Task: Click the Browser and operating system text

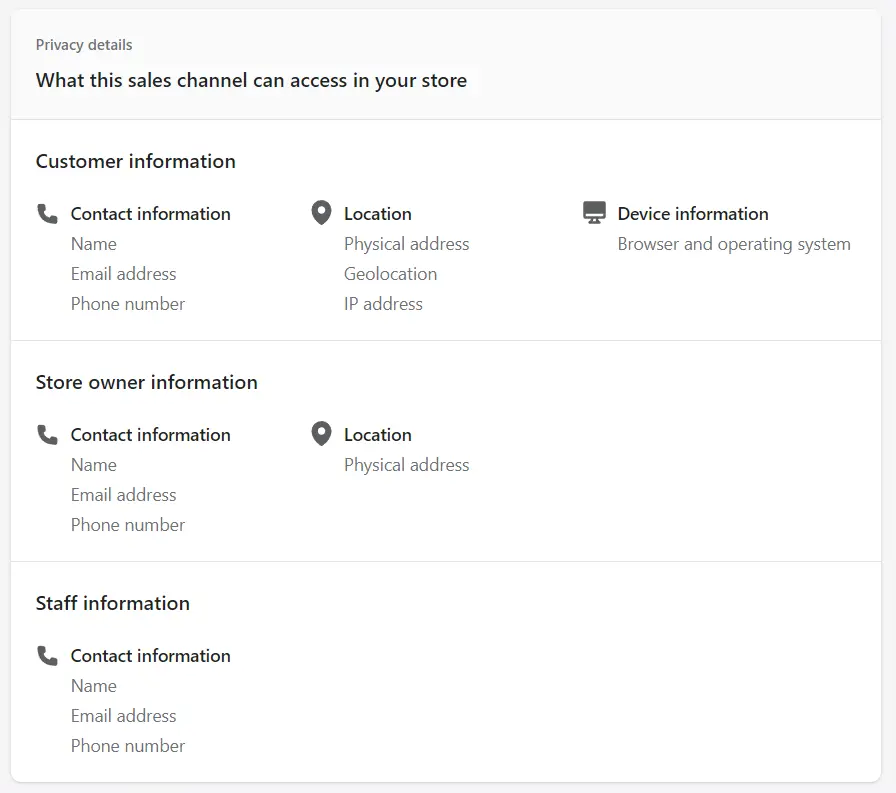Action: point(733,244)
